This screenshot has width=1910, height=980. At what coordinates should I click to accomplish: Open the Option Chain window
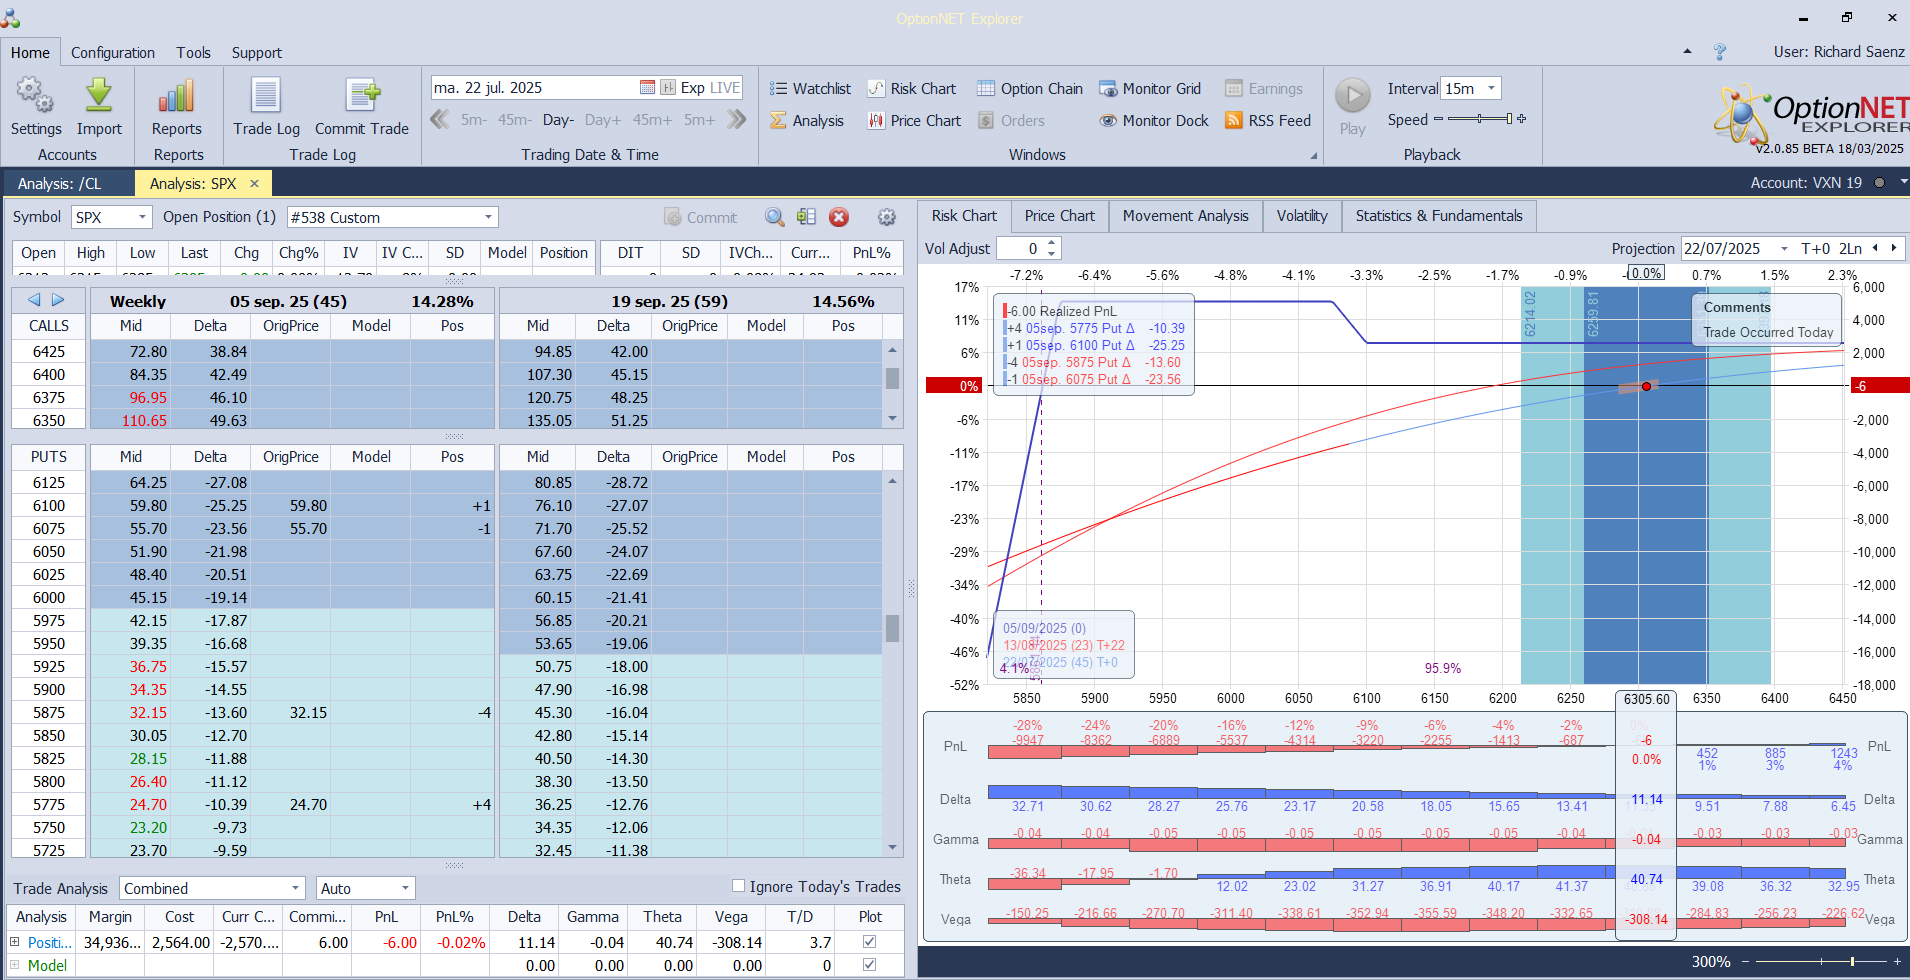(x=1030, y=89)
